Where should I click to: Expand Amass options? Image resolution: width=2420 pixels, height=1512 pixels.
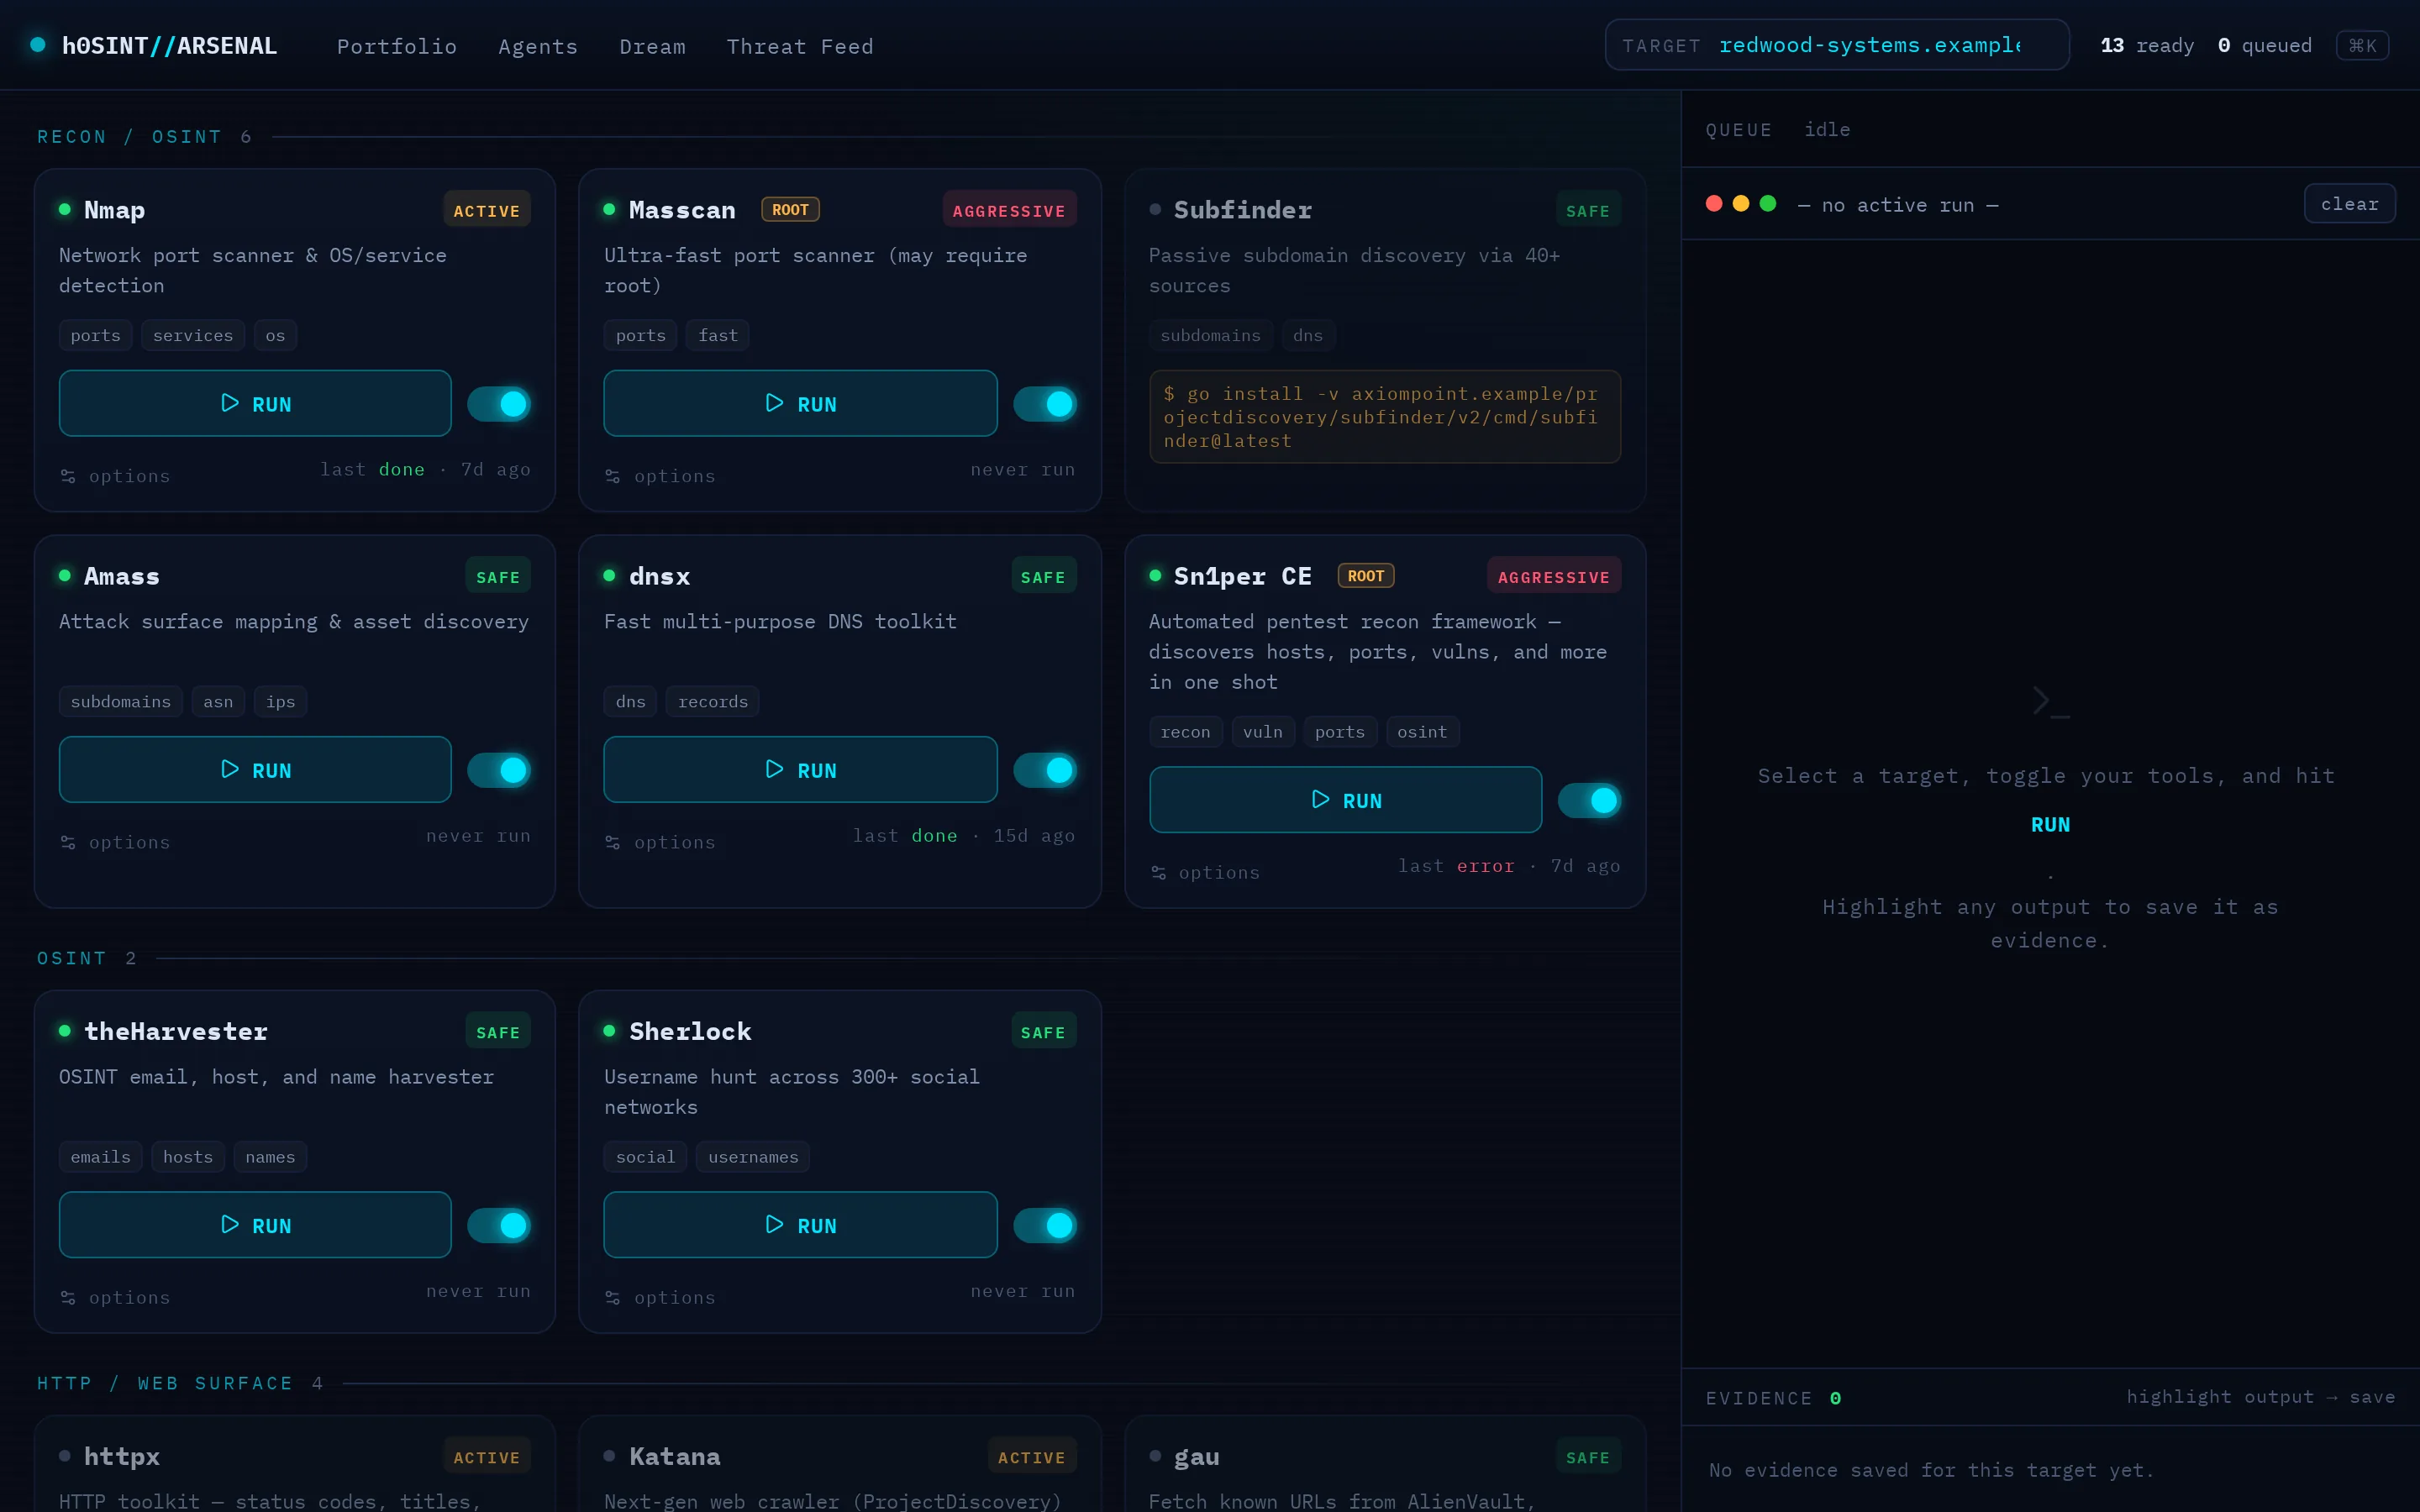tap(115, 842)
